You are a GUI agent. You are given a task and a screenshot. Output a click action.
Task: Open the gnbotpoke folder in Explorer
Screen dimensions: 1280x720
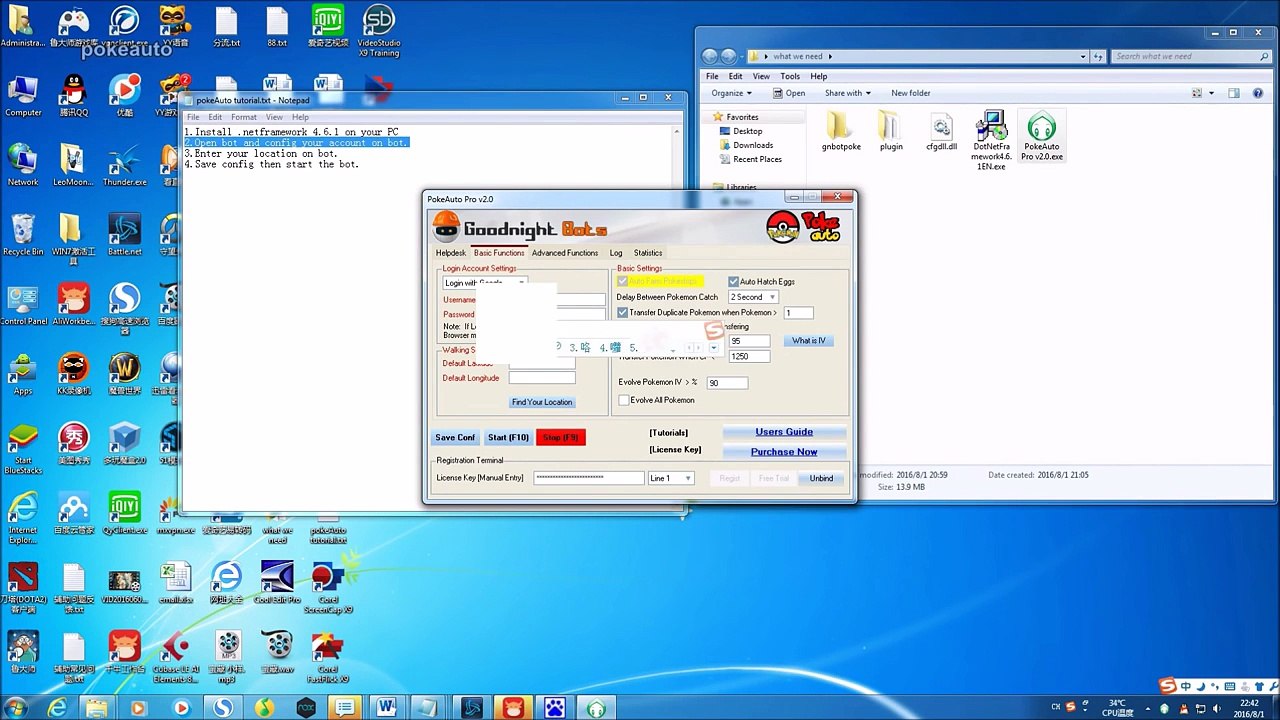[841, 132]
